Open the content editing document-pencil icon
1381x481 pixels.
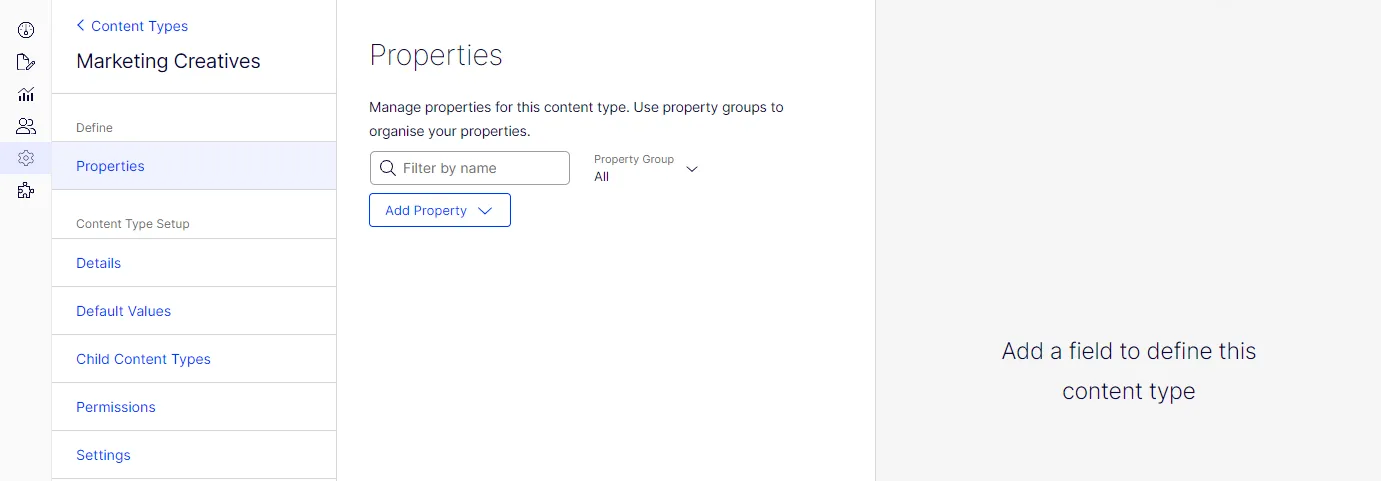(x=26, y=62)
